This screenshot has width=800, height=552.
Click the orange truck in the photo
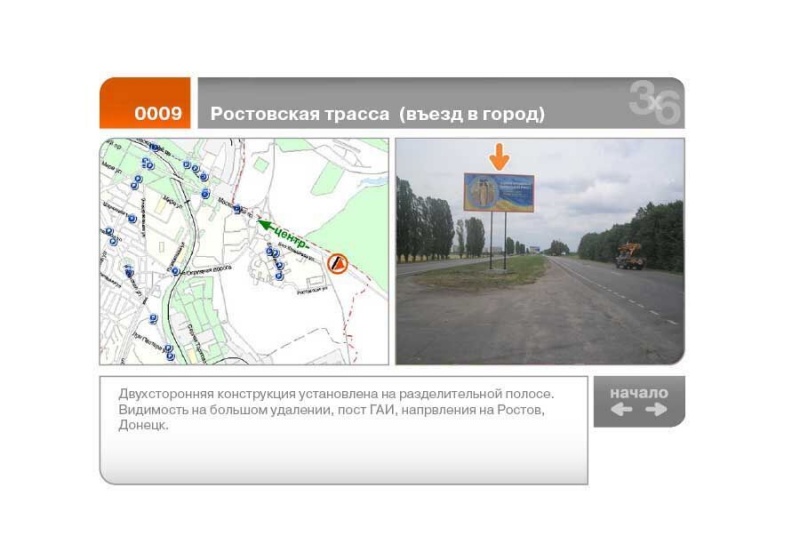point(630,256)
